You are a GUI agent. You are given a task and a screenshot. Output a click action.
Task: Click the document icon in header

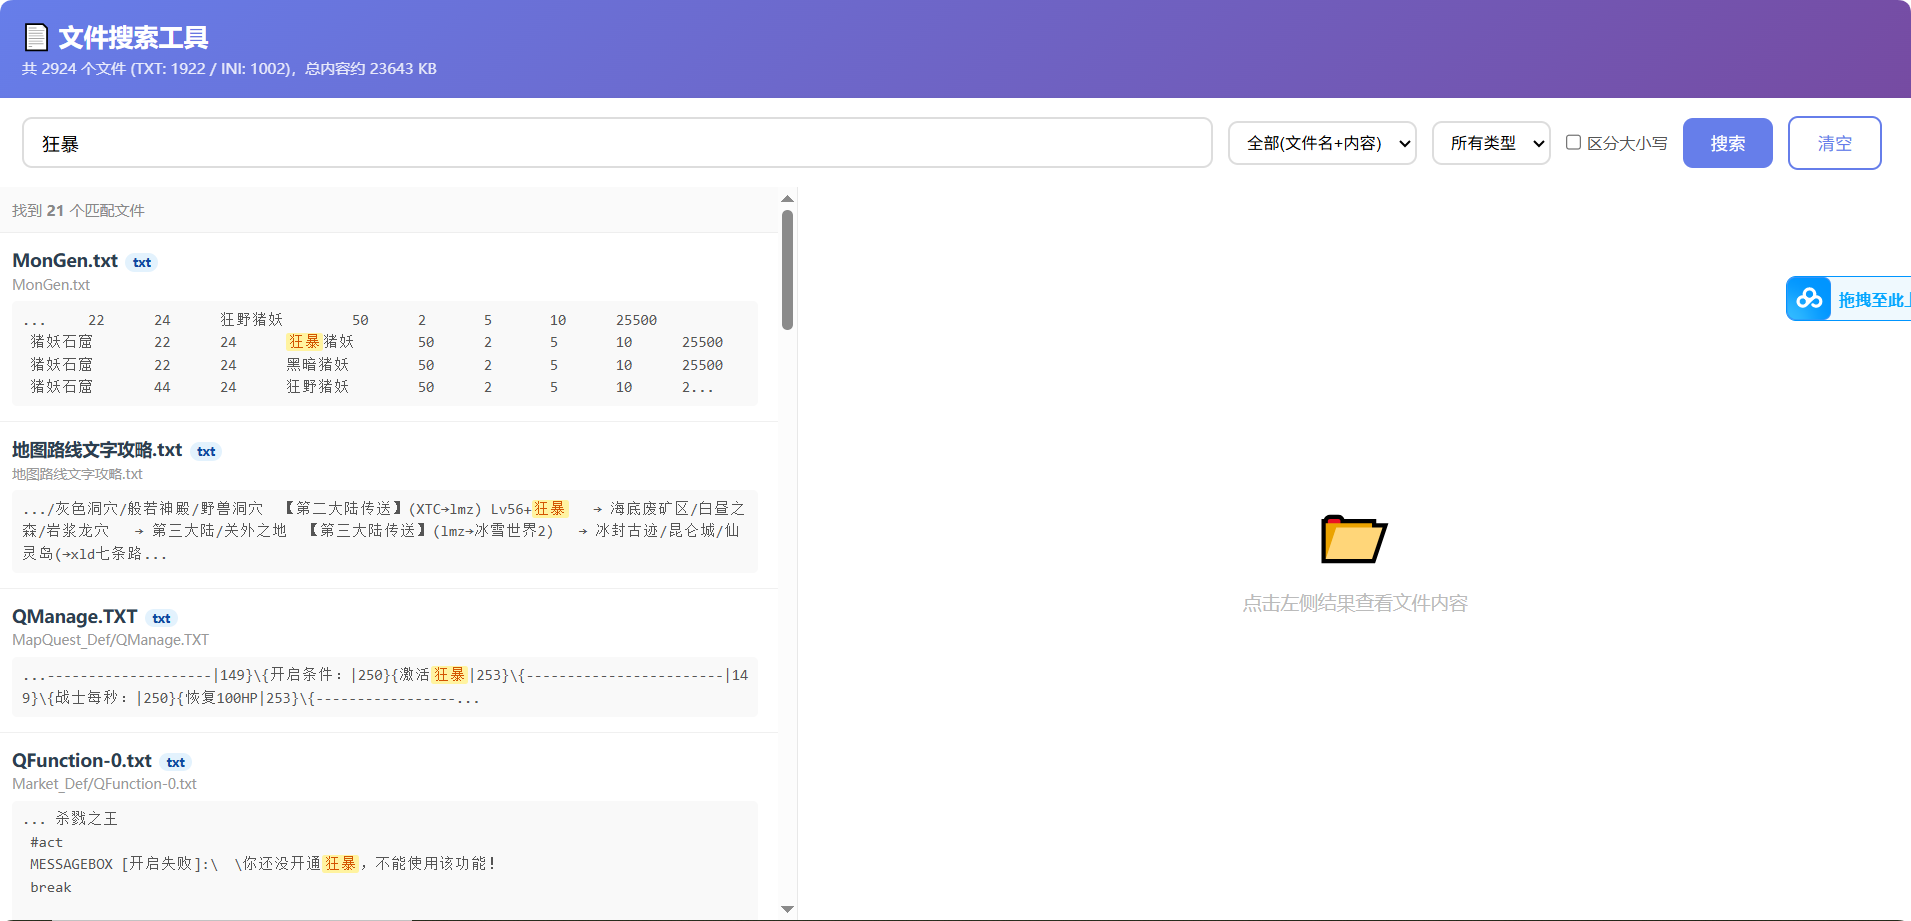point(36,37)
